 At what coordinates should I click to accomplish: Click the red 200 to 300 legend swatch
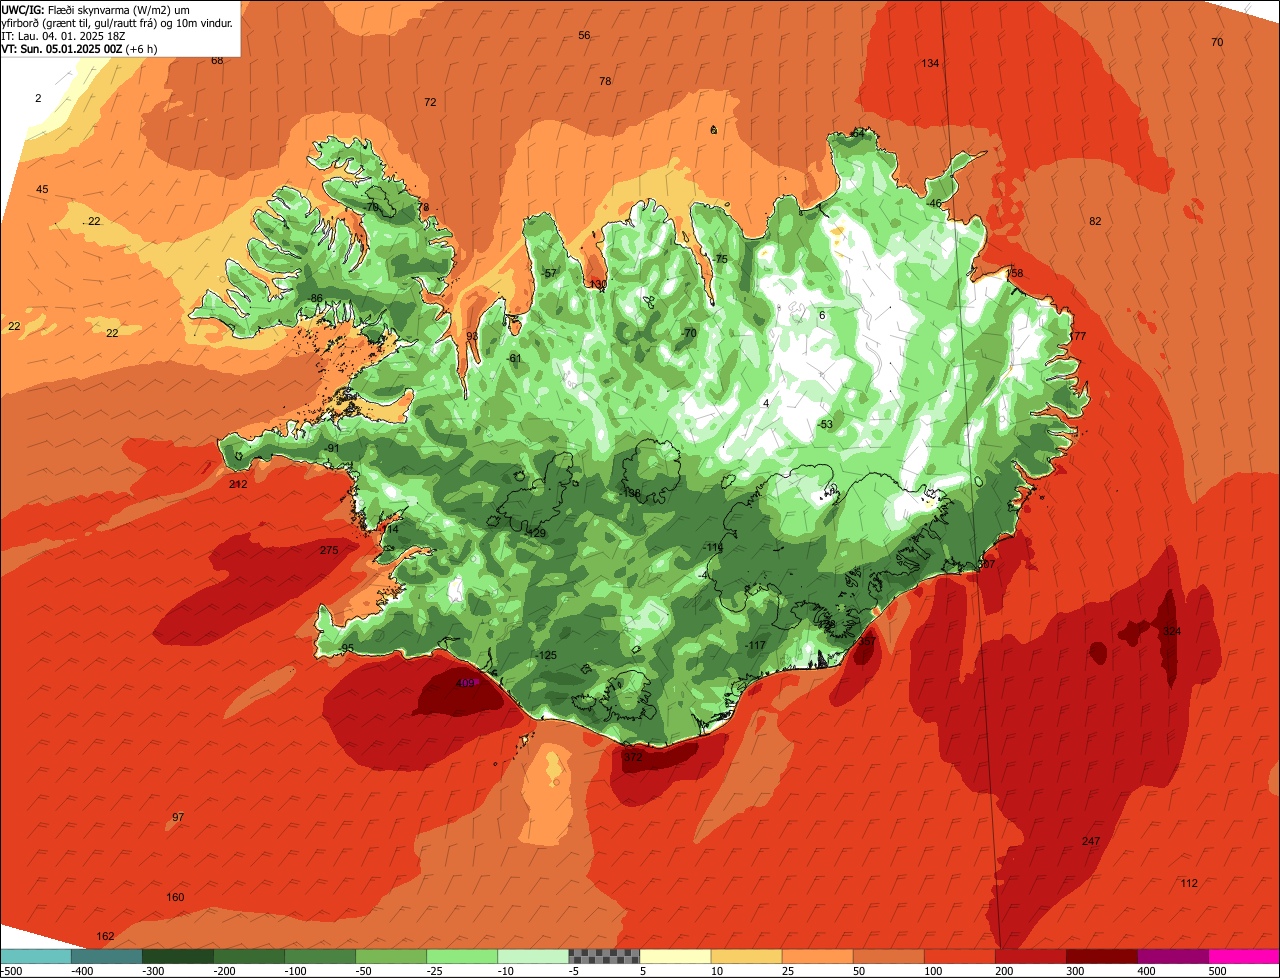tap(1030, 957)
